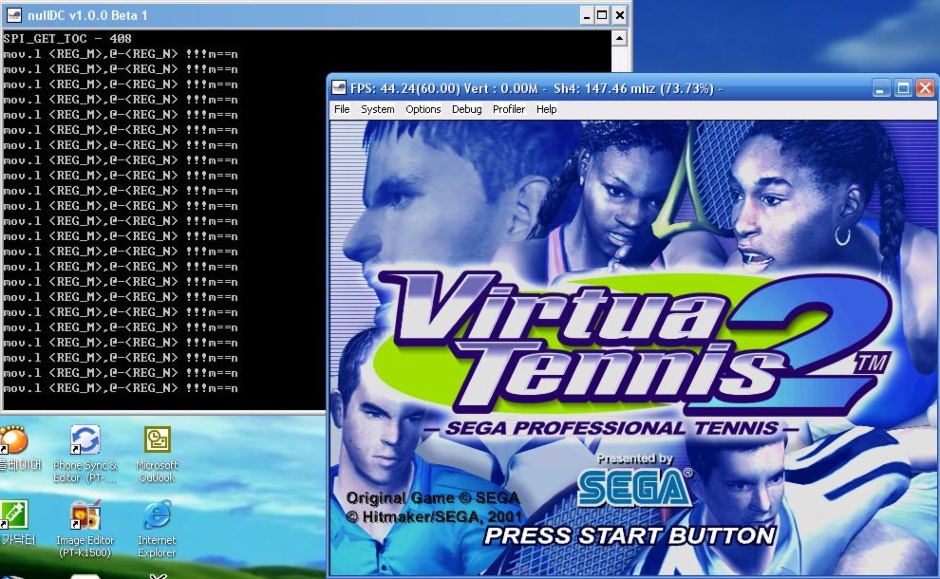Click the FPS and Sh4 title bar text

click(536, 89)
